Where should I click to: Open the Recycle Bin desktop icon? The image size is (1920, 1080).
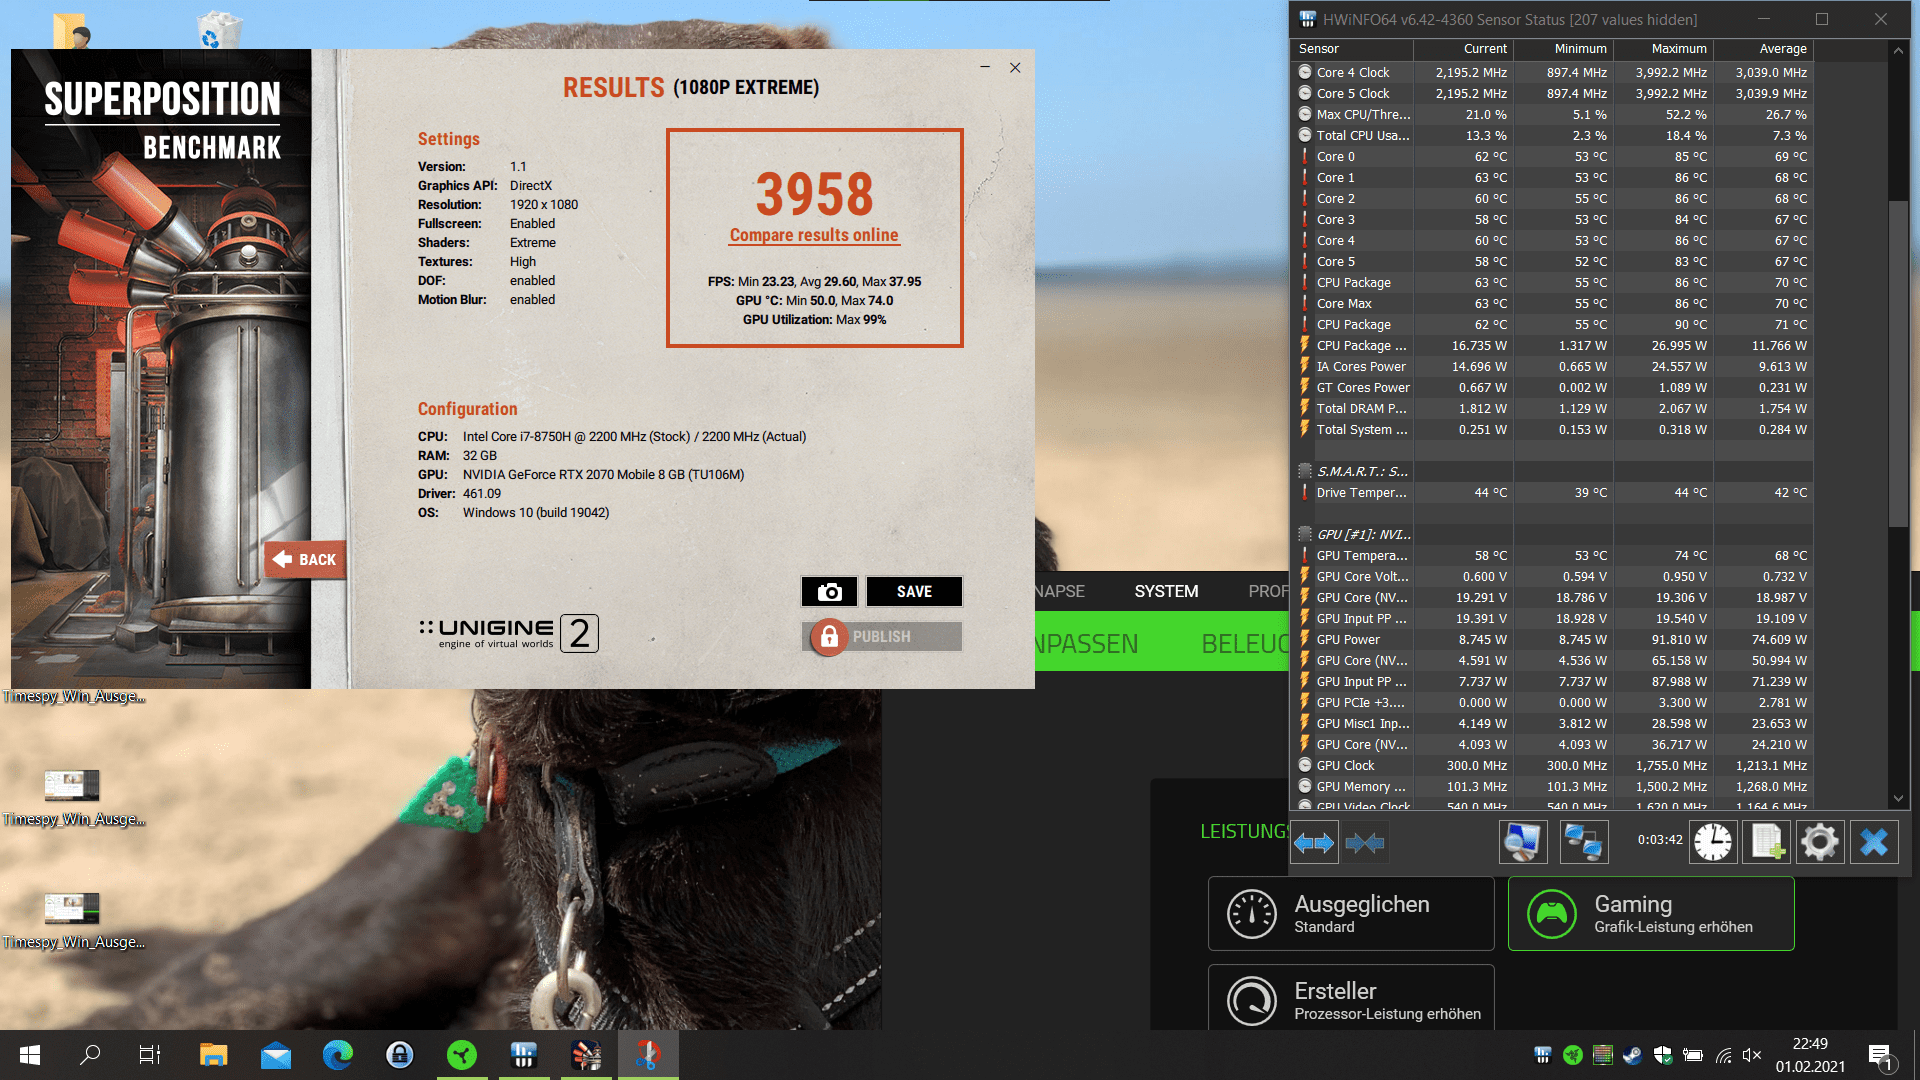219,30
